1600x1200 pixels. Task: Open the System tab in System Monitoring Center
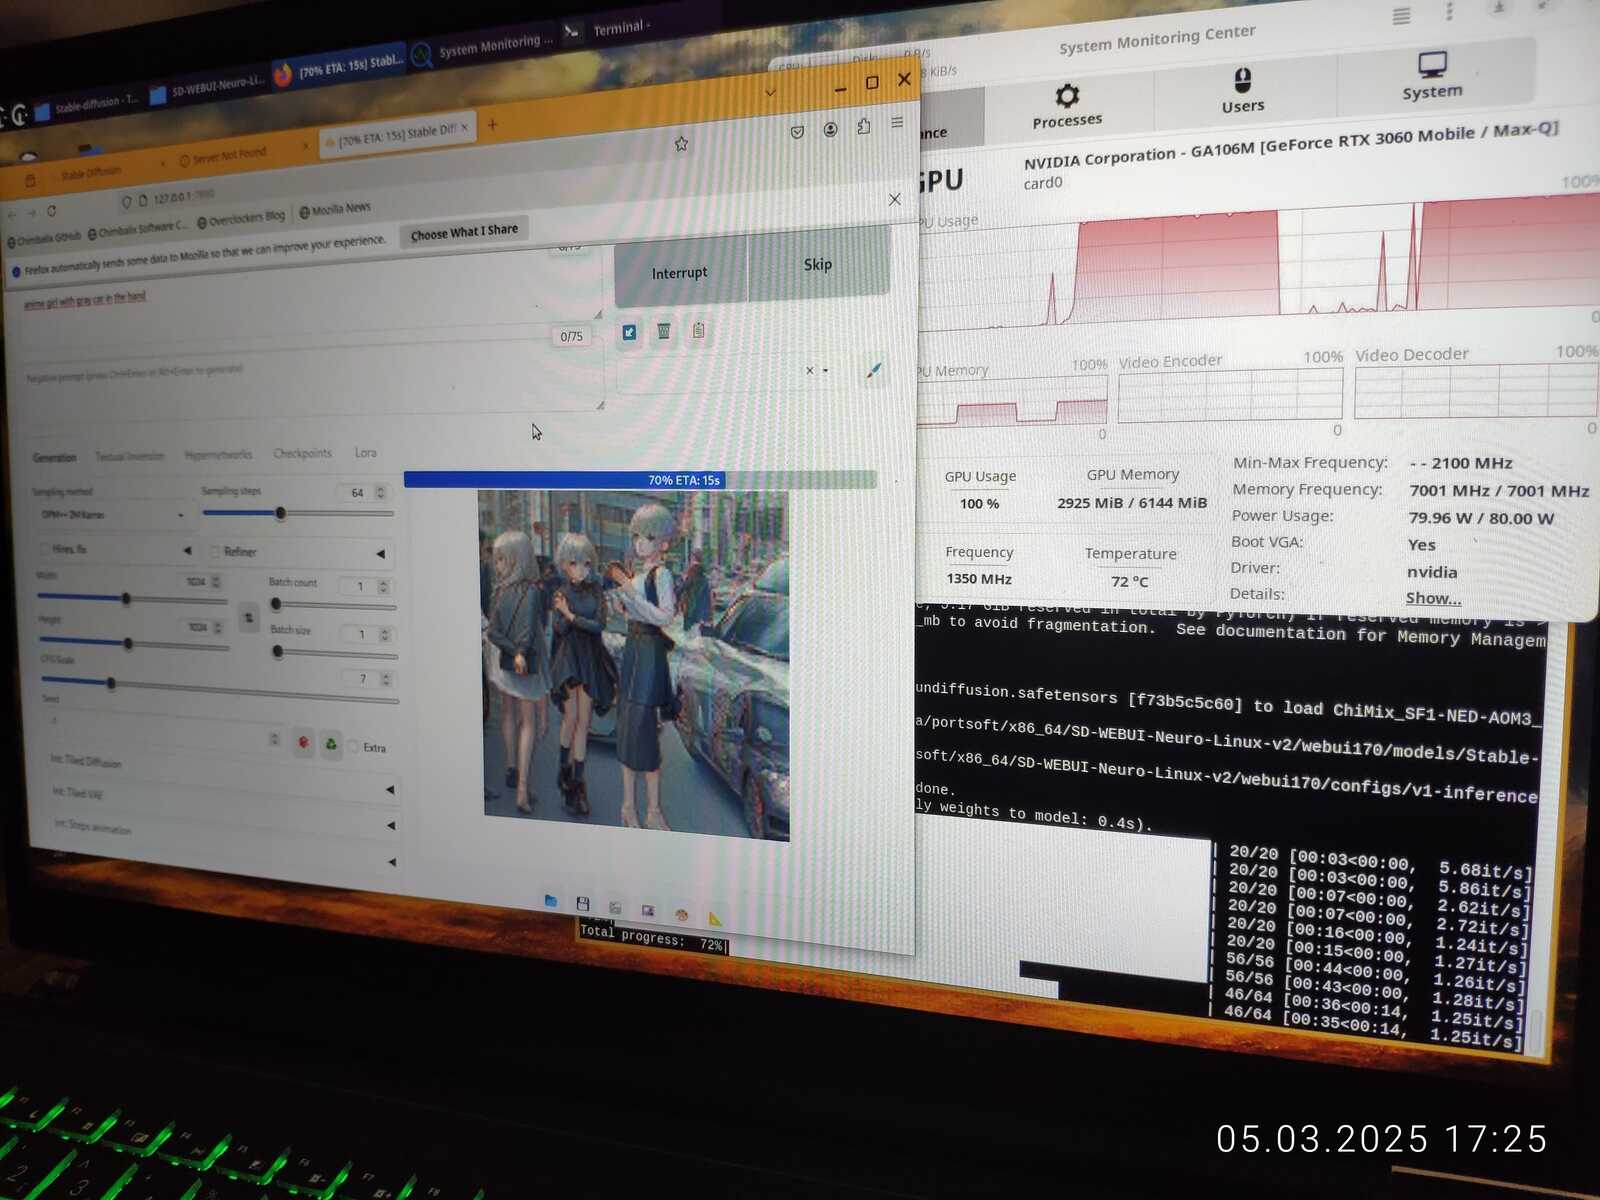tap(1432, 77)
